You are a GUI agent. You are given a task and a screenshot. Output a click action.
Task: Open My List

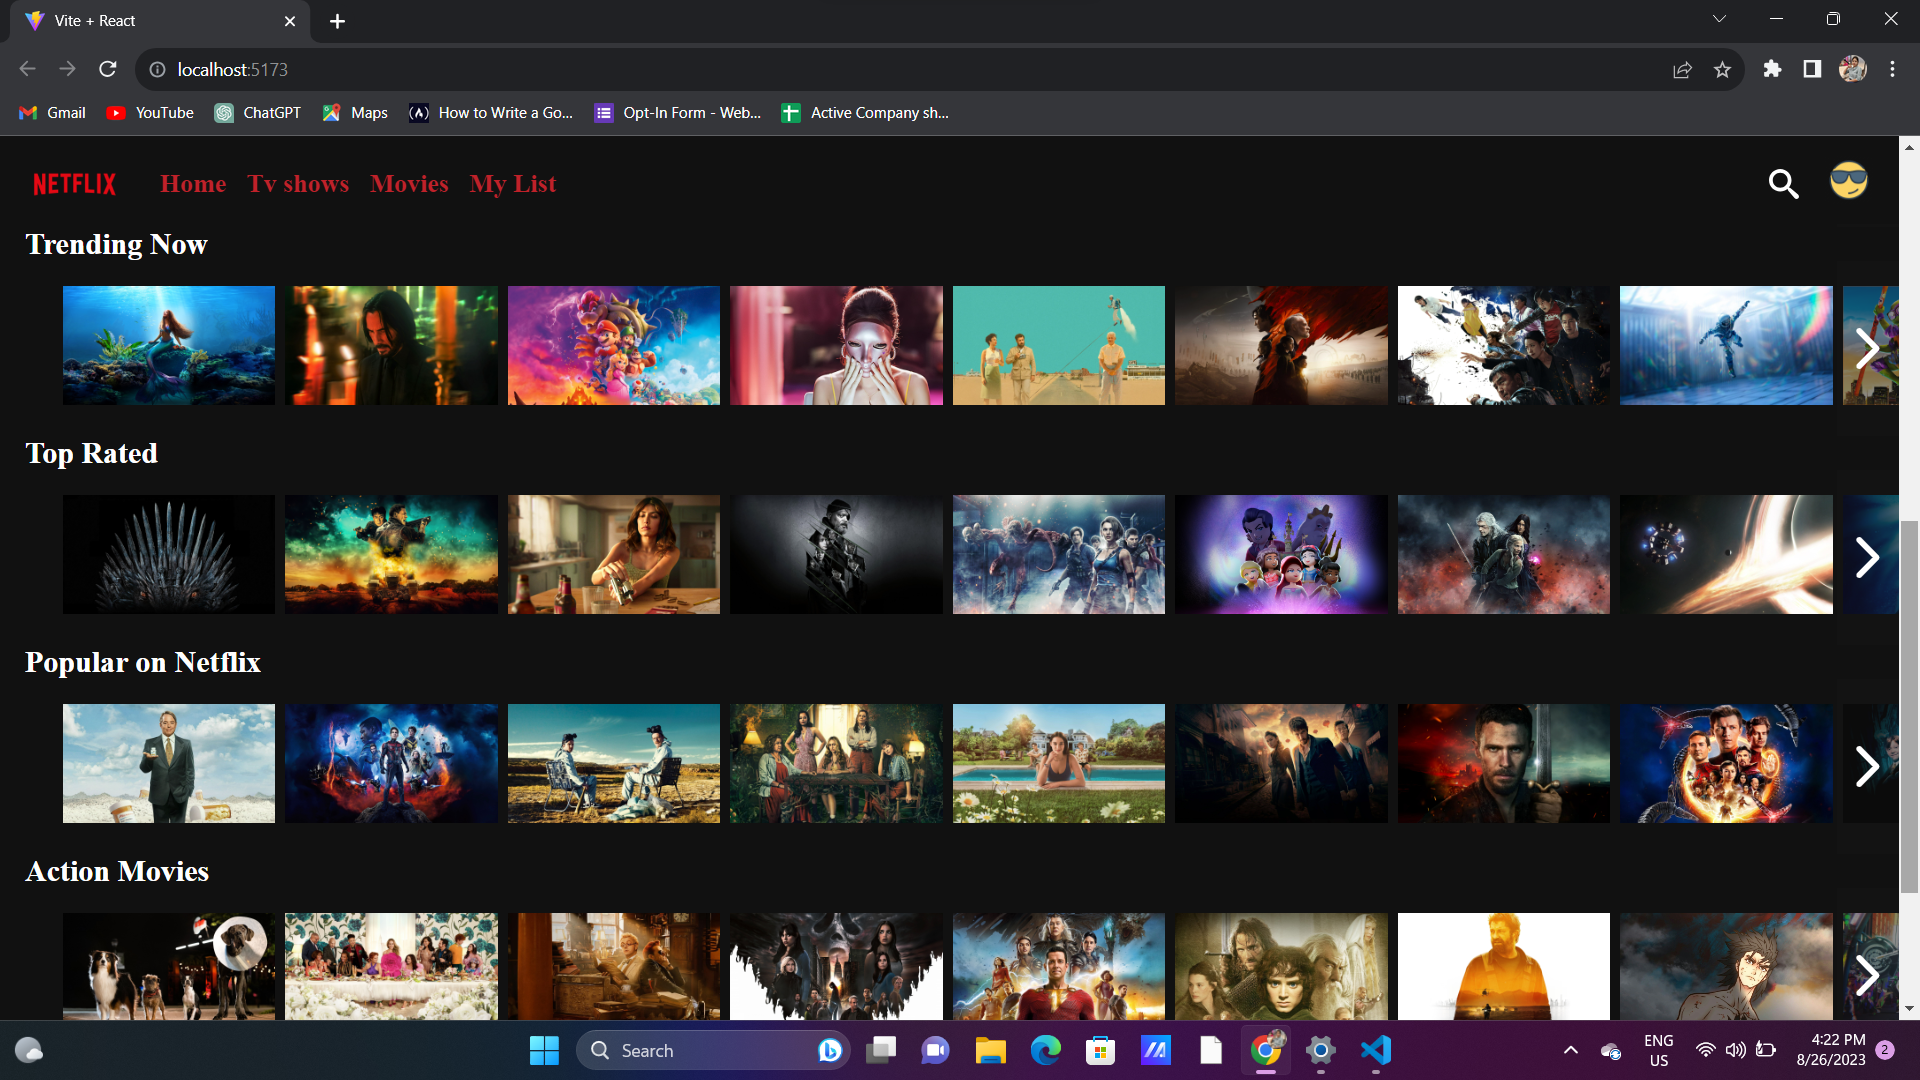point(512,184)
